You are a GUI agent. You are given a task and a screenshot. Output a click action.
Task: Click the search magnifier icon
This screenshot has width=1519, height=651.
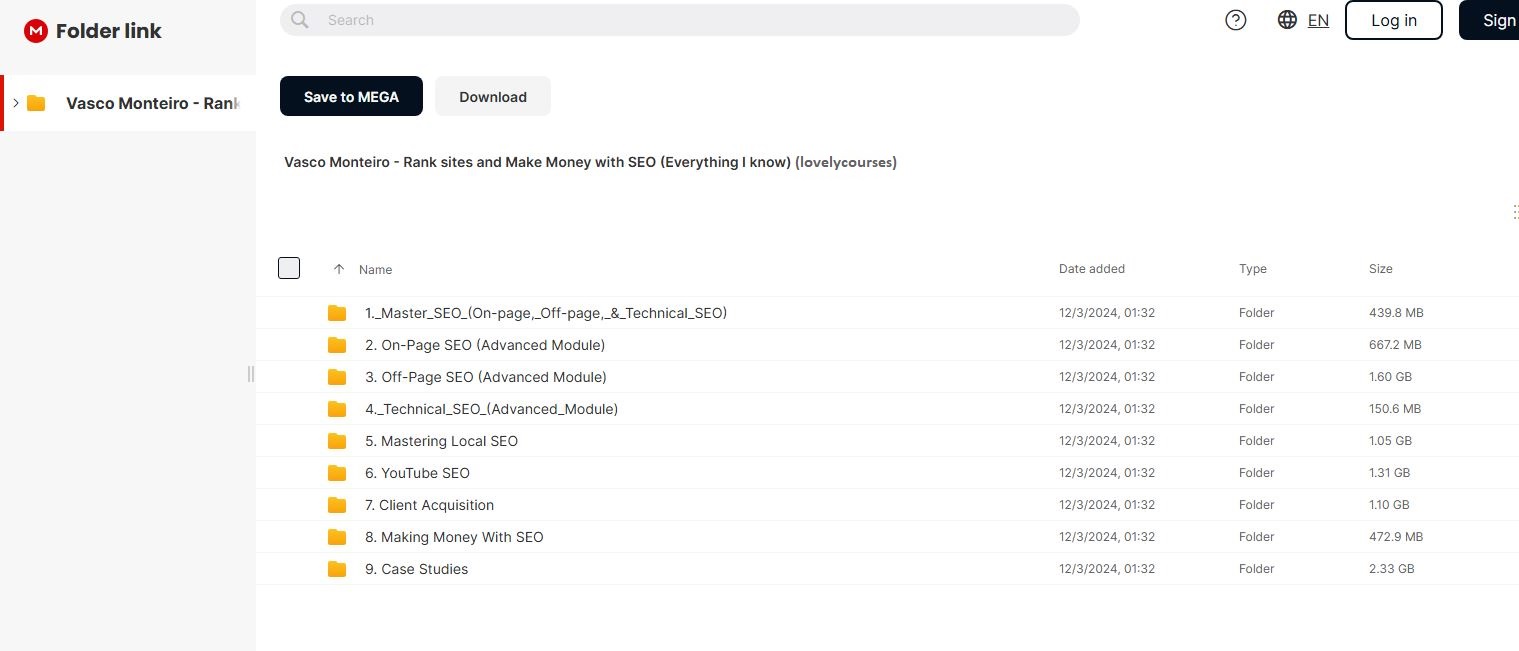point(299,20)
